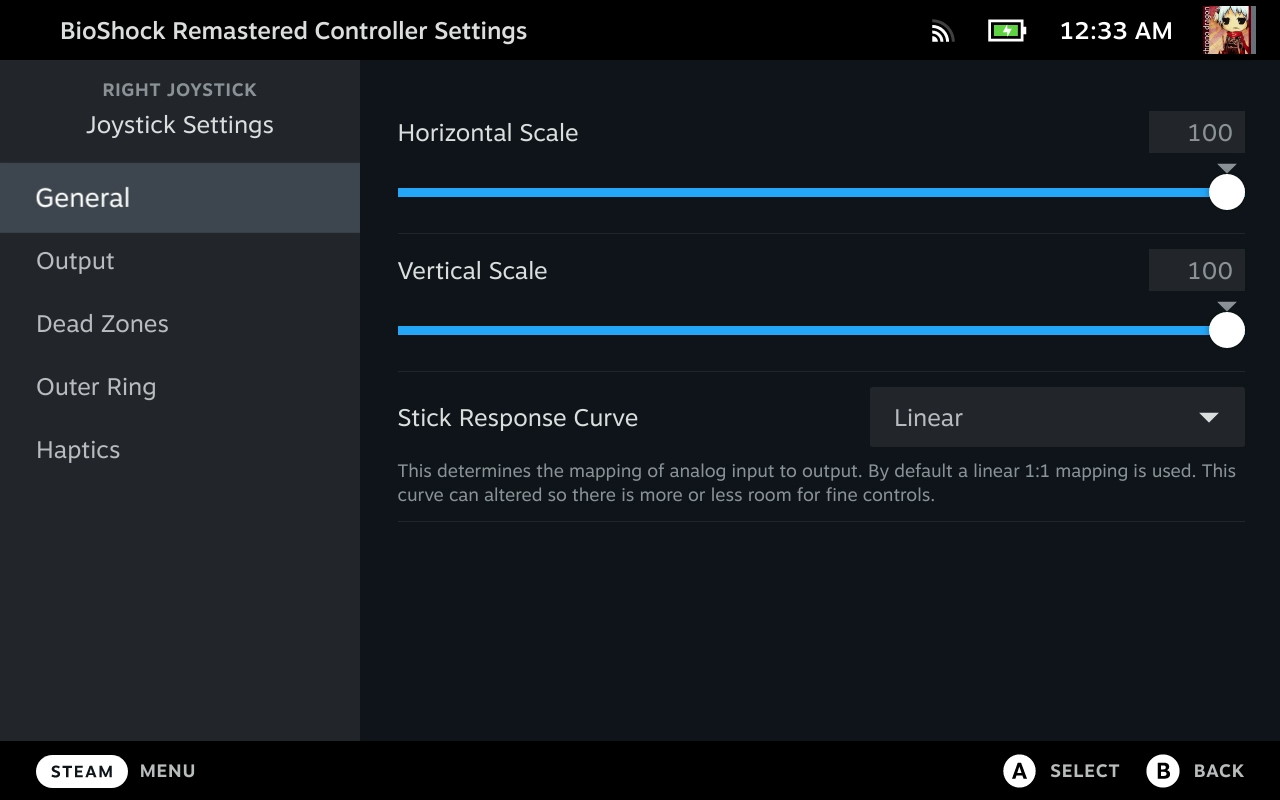Click the Horizontal Scale value field

pos(1196,132)
